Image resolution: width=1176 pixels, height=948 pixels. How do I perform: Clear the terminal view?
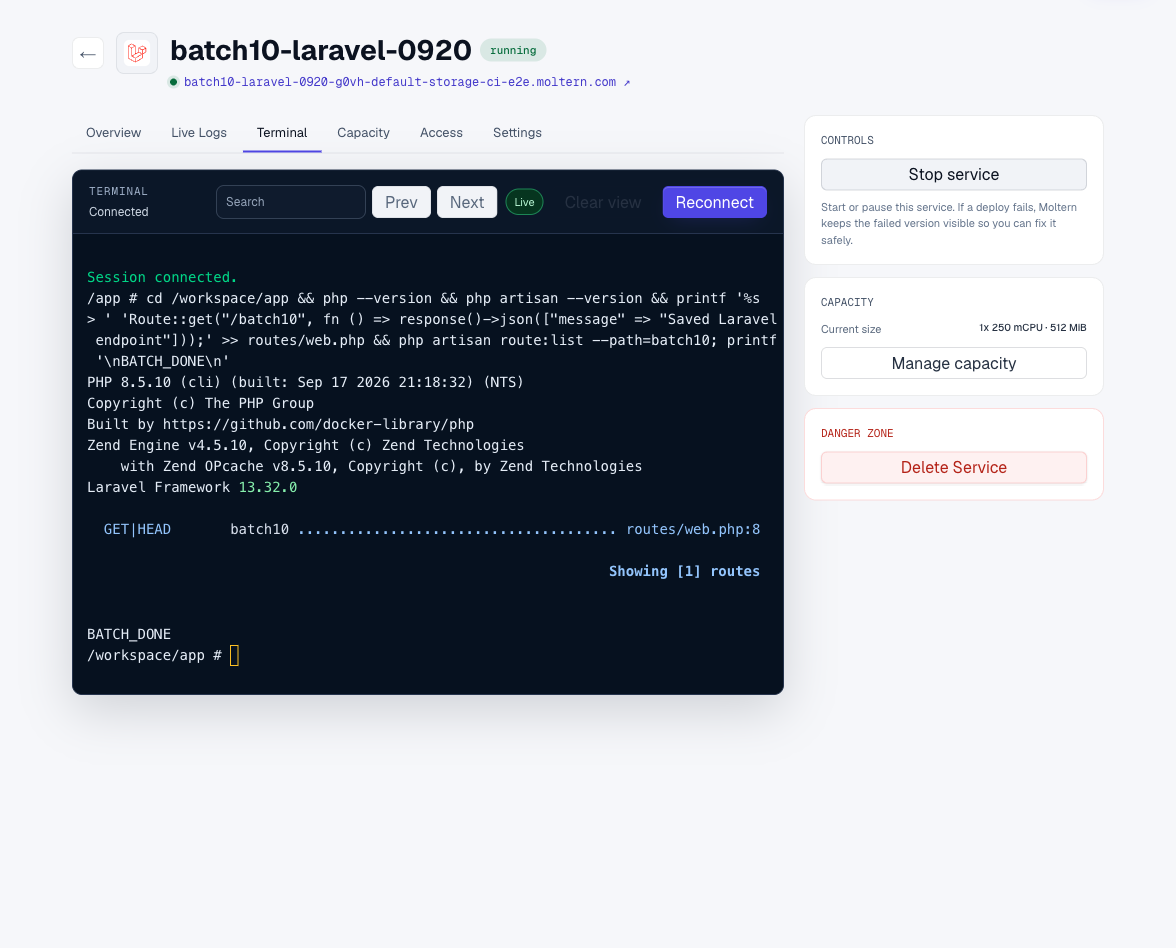tap(603, 202)
